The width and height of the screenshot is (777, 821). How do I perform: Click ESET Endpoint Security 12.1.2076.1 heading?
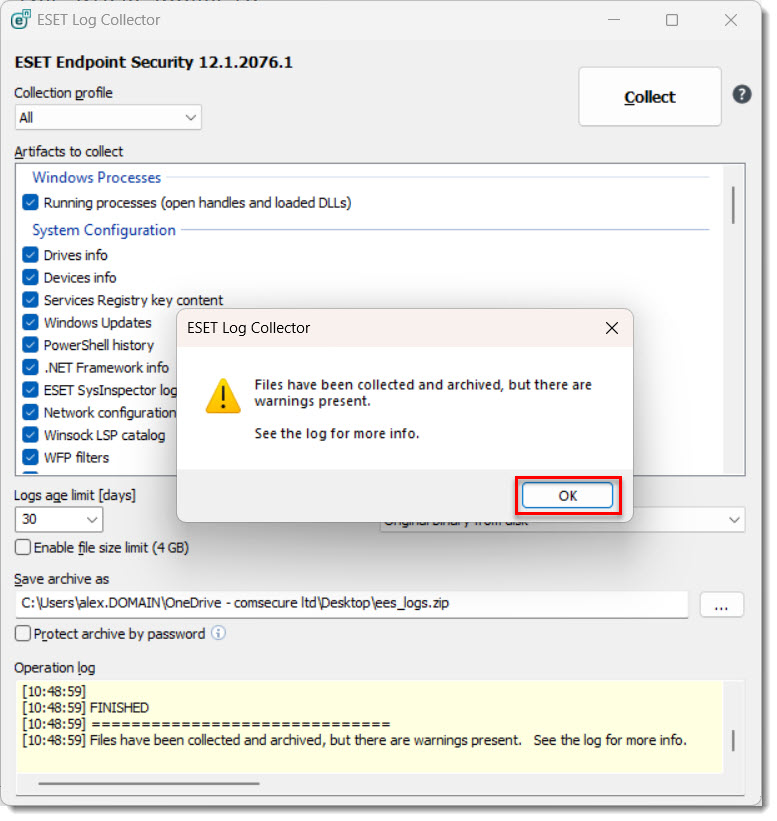tap(154, 62)
